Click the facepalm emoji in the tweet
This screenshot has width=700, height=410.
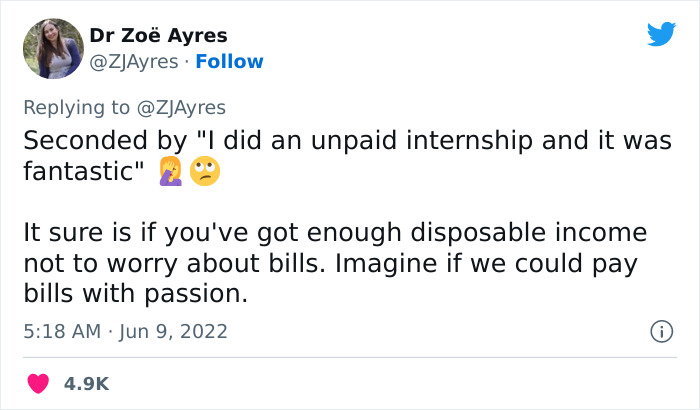tap(171, 173)
